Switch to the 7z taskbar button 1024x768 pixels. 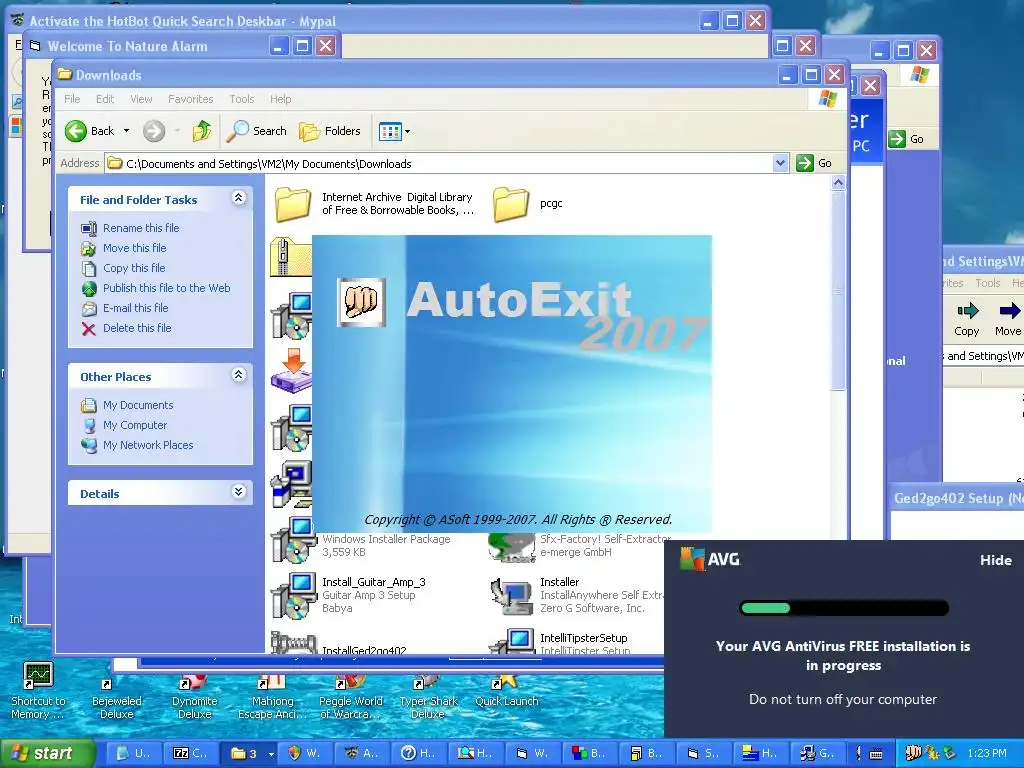[190, 753]
